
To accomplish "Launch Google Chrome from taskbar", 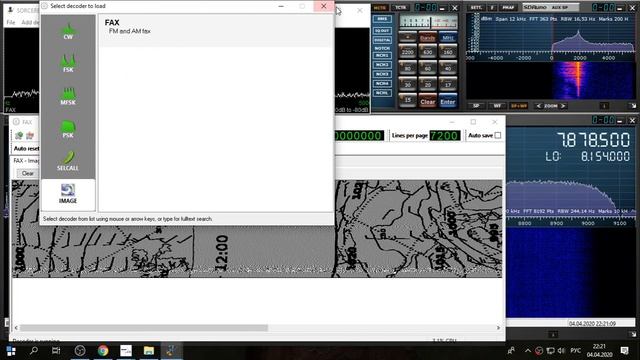I will coord(103,351).
